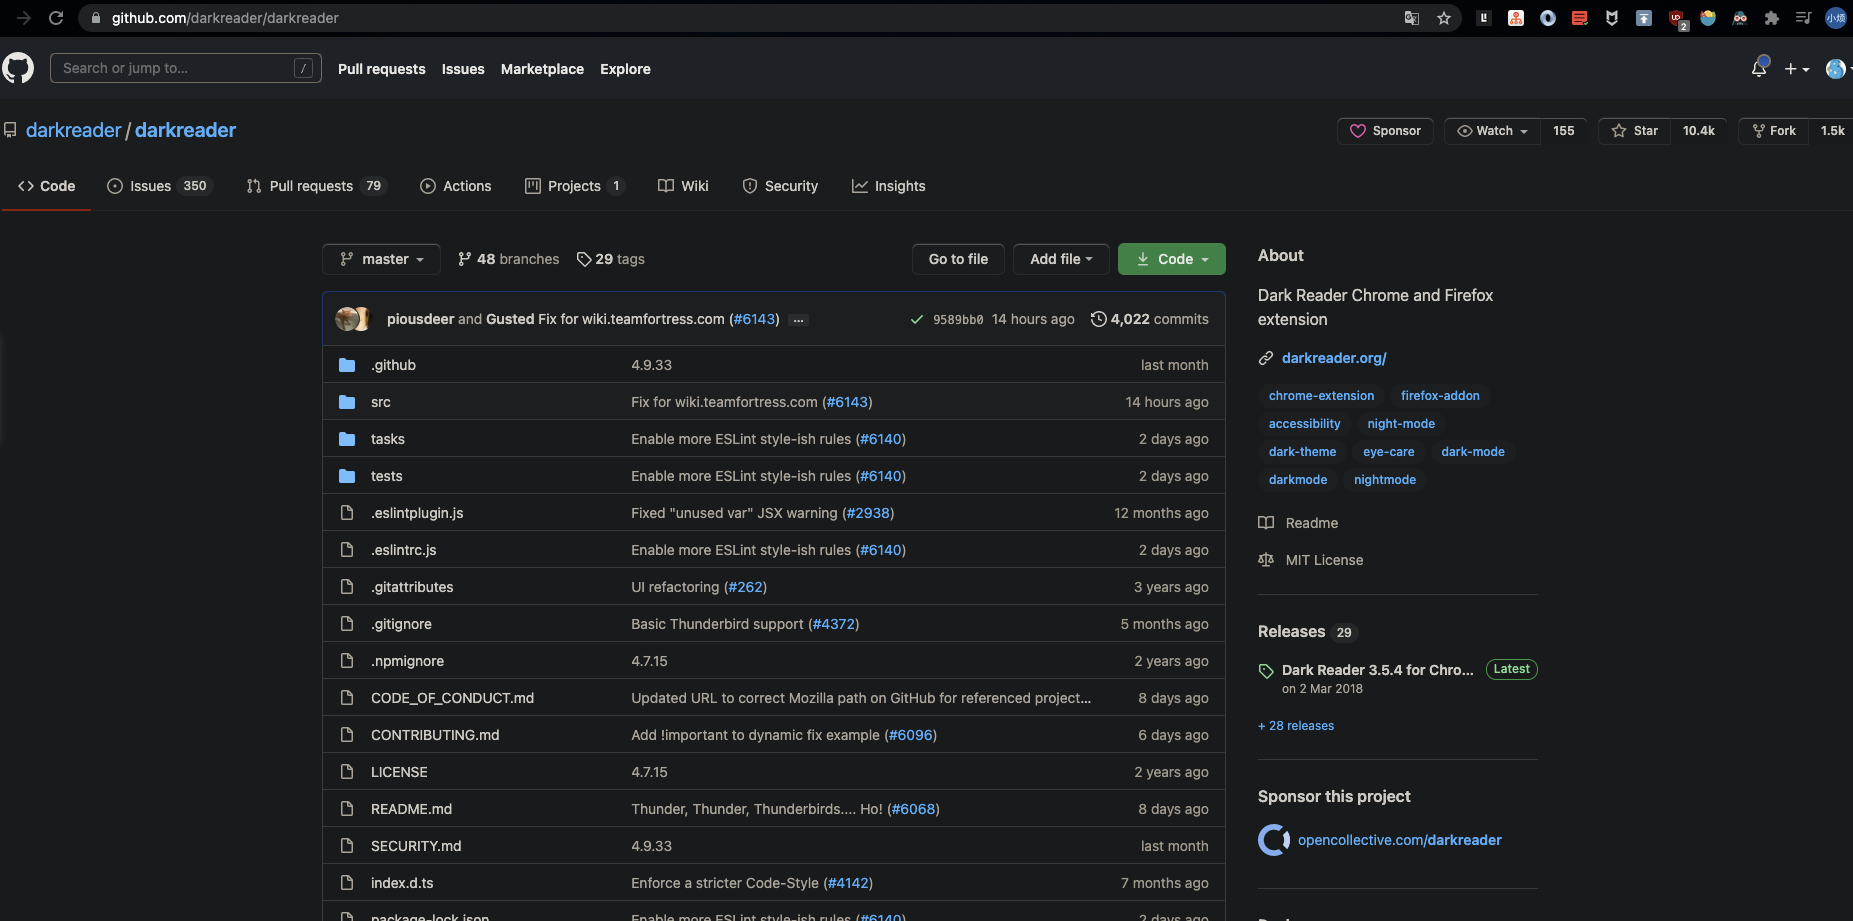Open the opencollective sponsor logo

[1274, 840]
